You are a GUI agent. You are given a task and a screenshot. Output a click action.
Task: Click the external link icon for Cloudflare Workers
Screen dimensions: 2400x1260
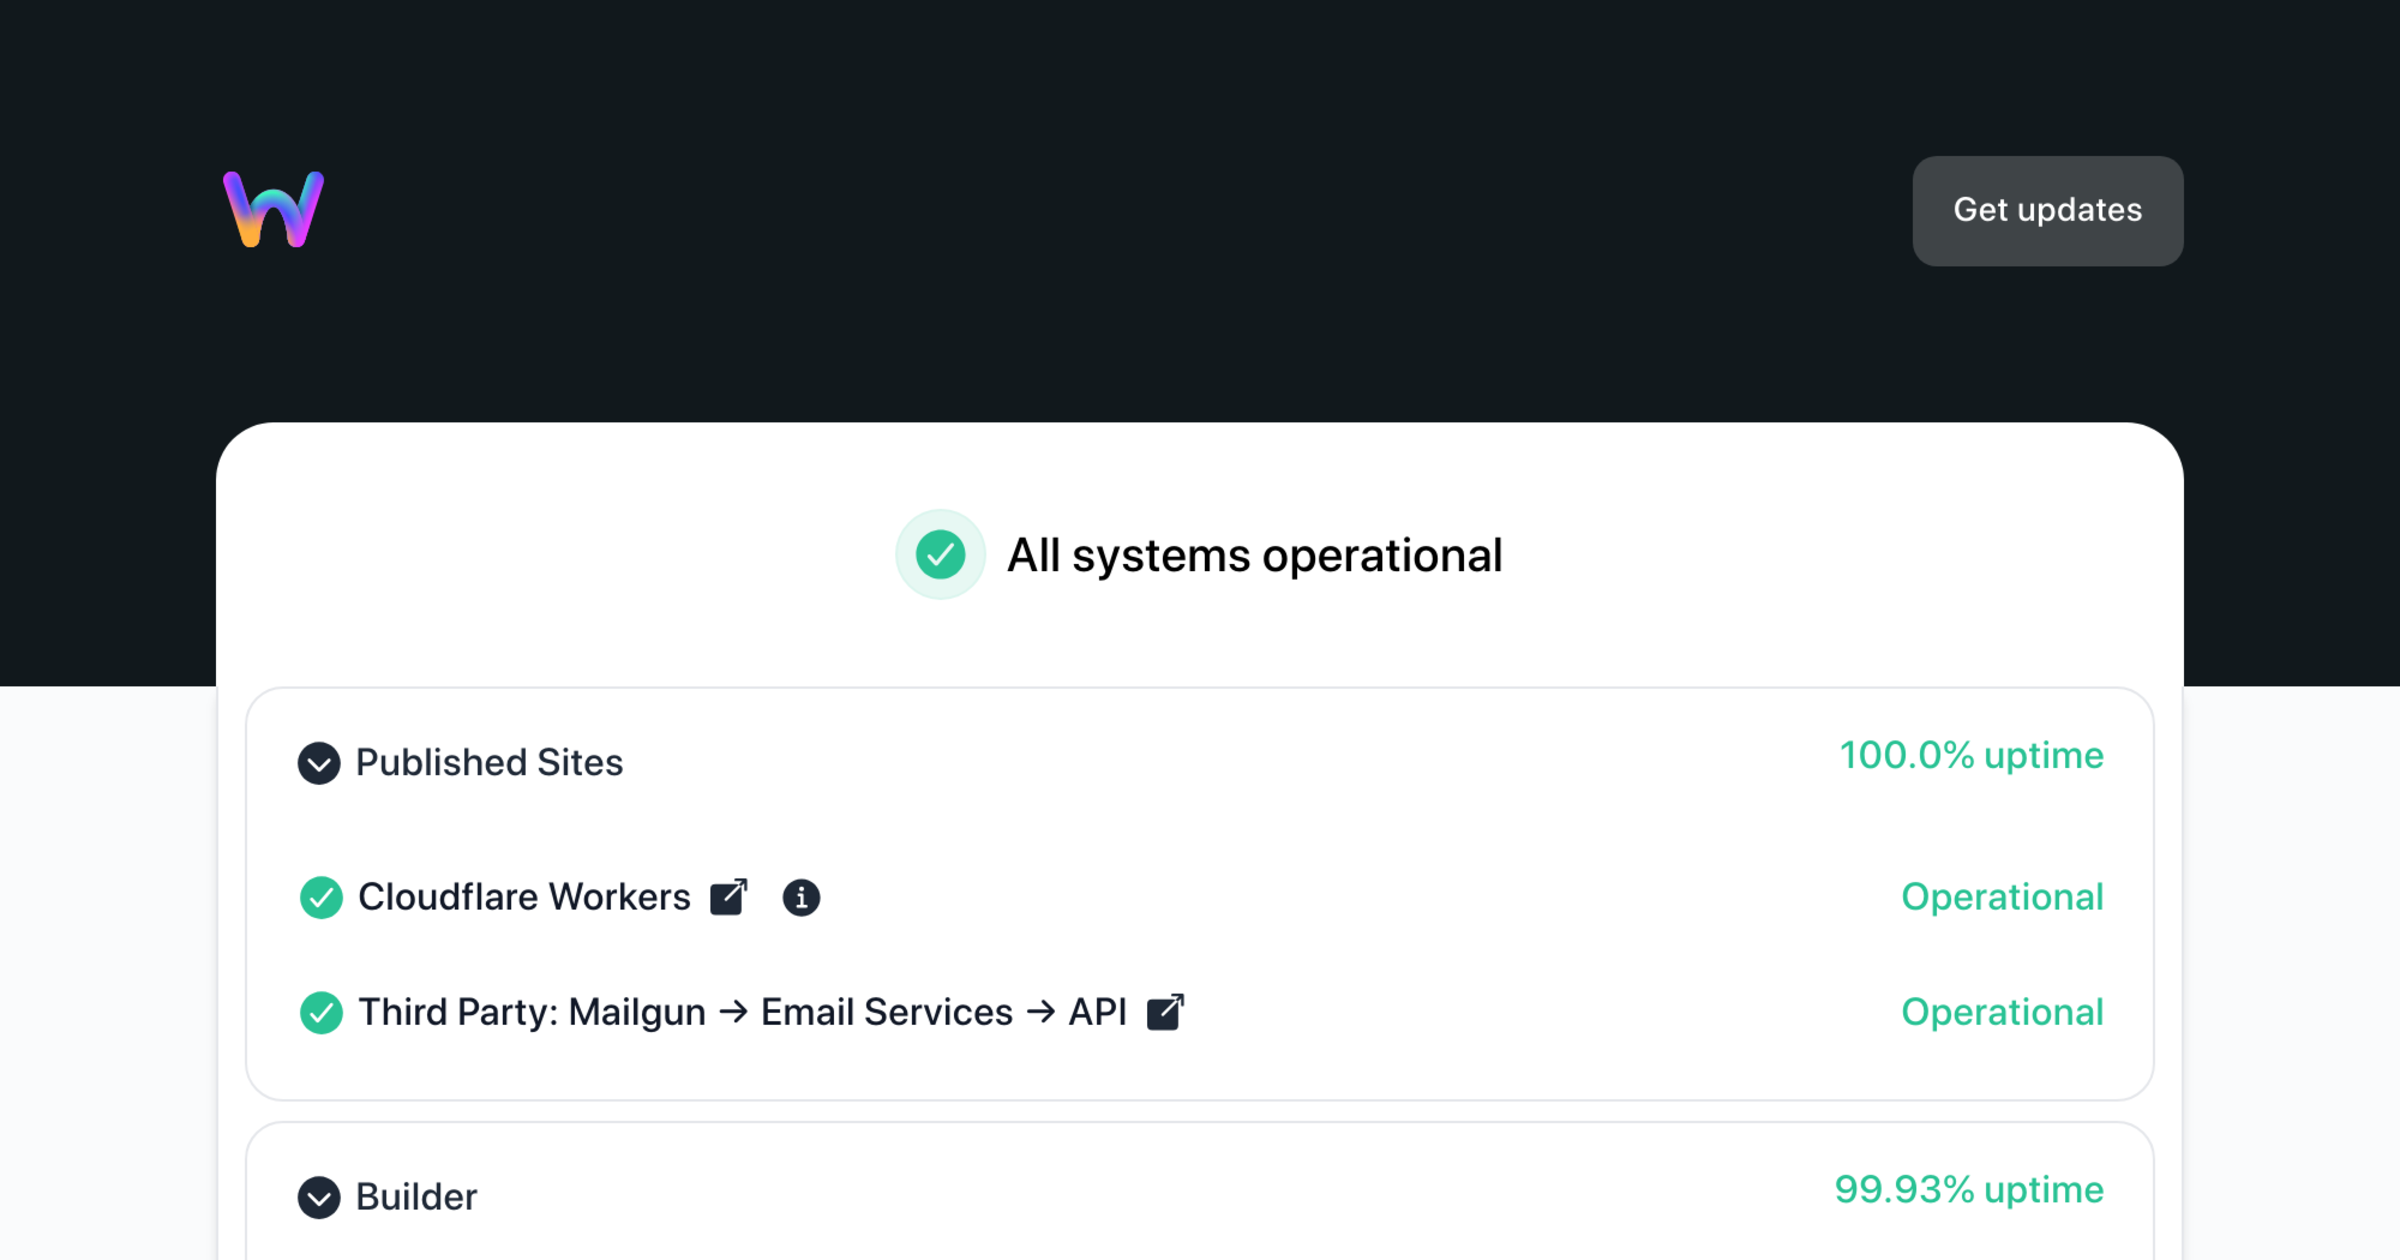(x=729, y=897)
